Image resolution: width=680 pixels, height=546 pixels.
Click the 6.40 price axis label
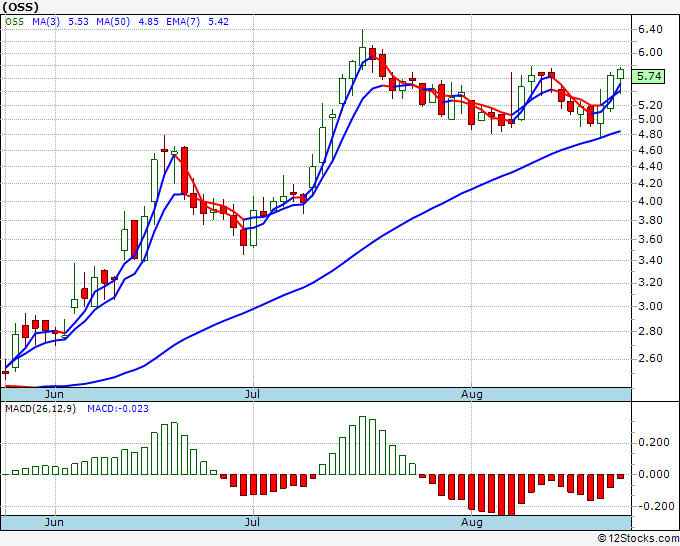(x=650, y=29)
